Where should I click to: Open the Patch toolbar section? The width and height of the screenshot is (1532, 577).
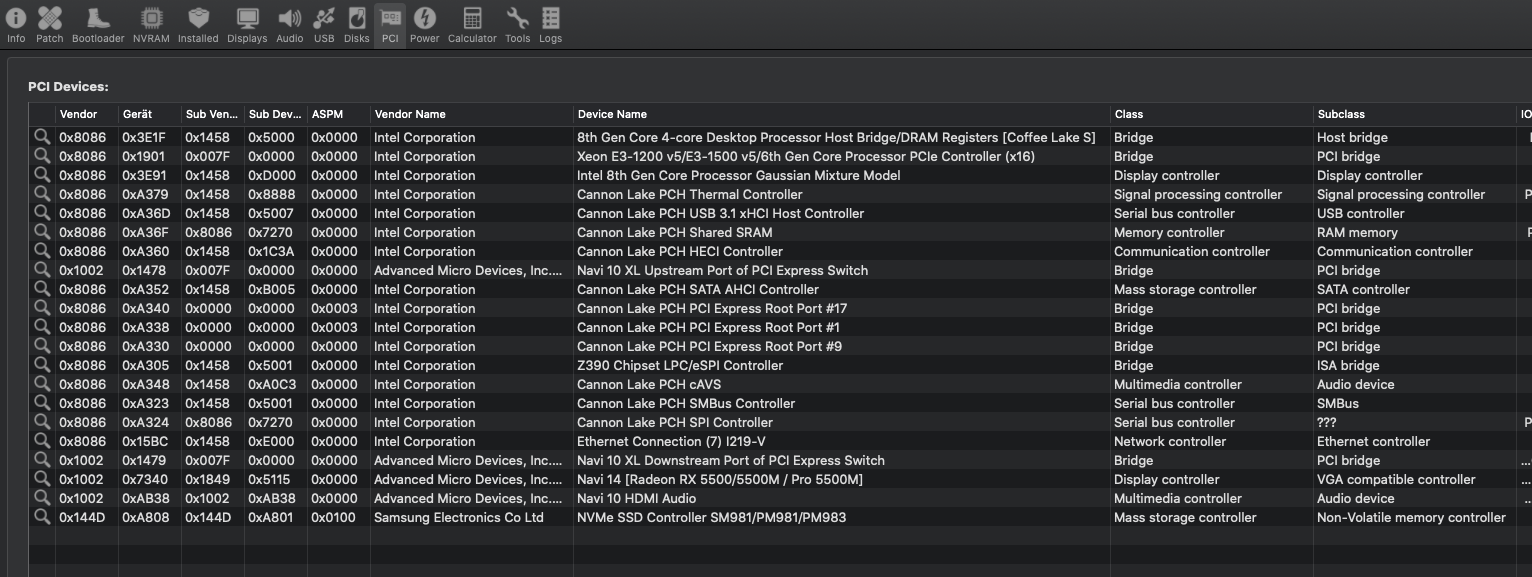tap(49, 24)
